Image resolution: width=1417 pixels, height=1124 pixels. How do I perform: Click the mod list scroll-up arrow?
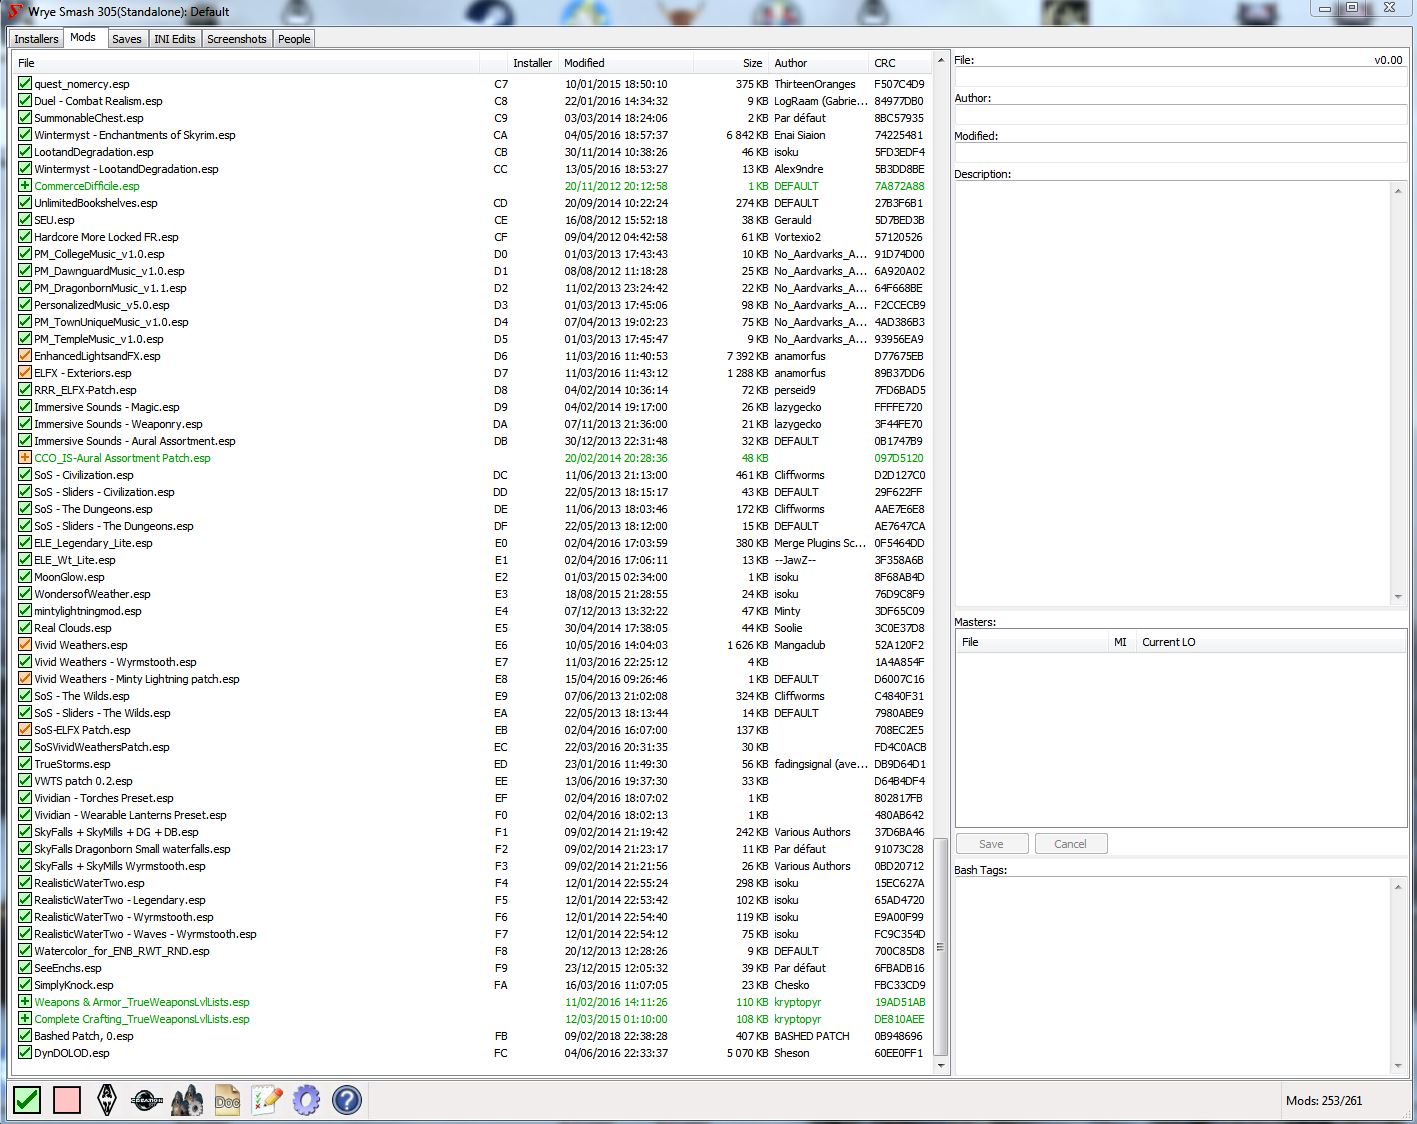point(940,62)
